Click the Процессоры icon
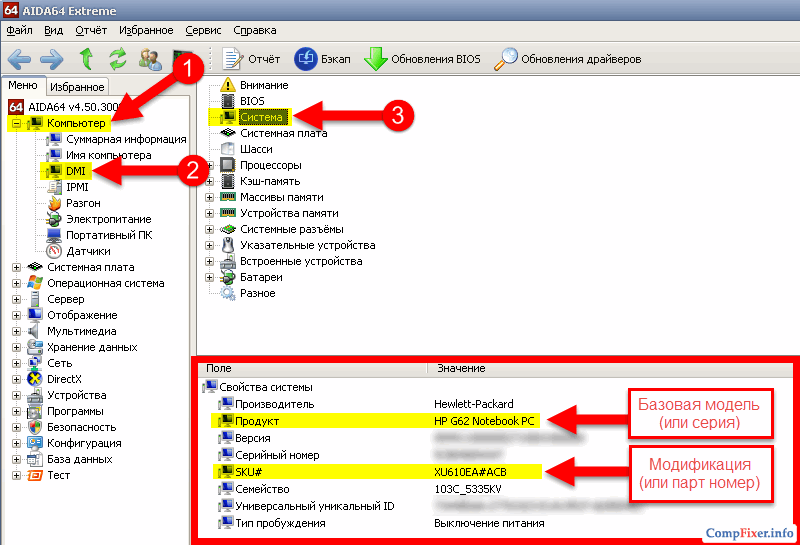The height and width of the screenshot is (545, 800). (x=228, y=165)
